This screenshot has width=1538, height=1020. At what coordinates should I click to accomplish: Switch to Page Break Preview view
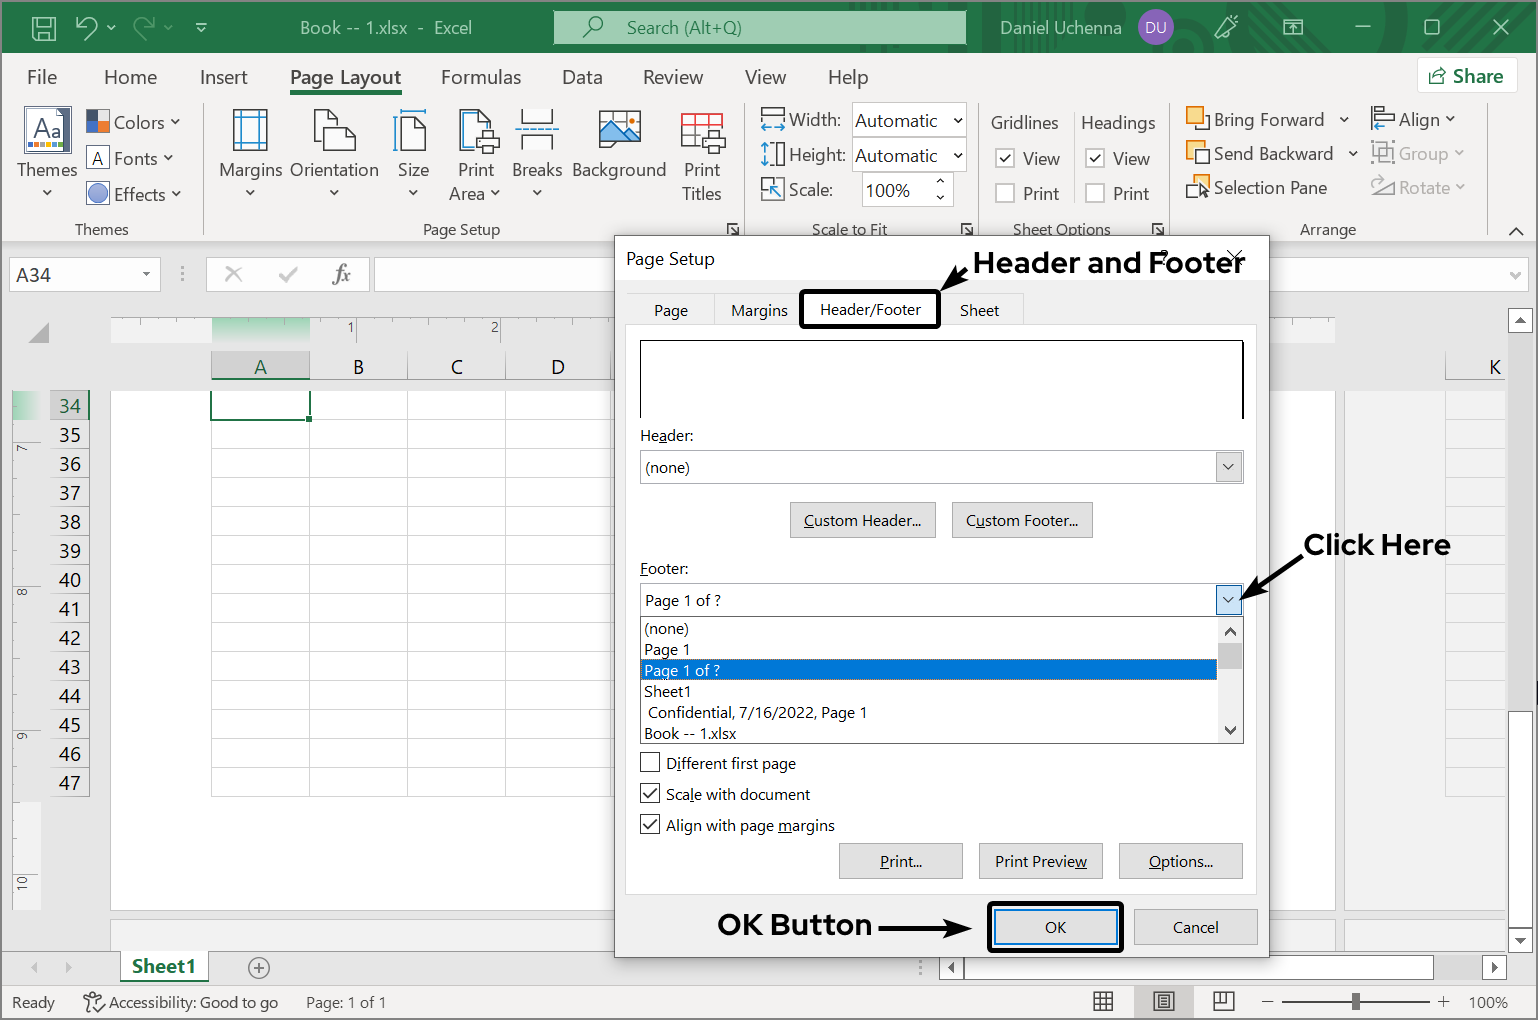pos(1223,1001)
